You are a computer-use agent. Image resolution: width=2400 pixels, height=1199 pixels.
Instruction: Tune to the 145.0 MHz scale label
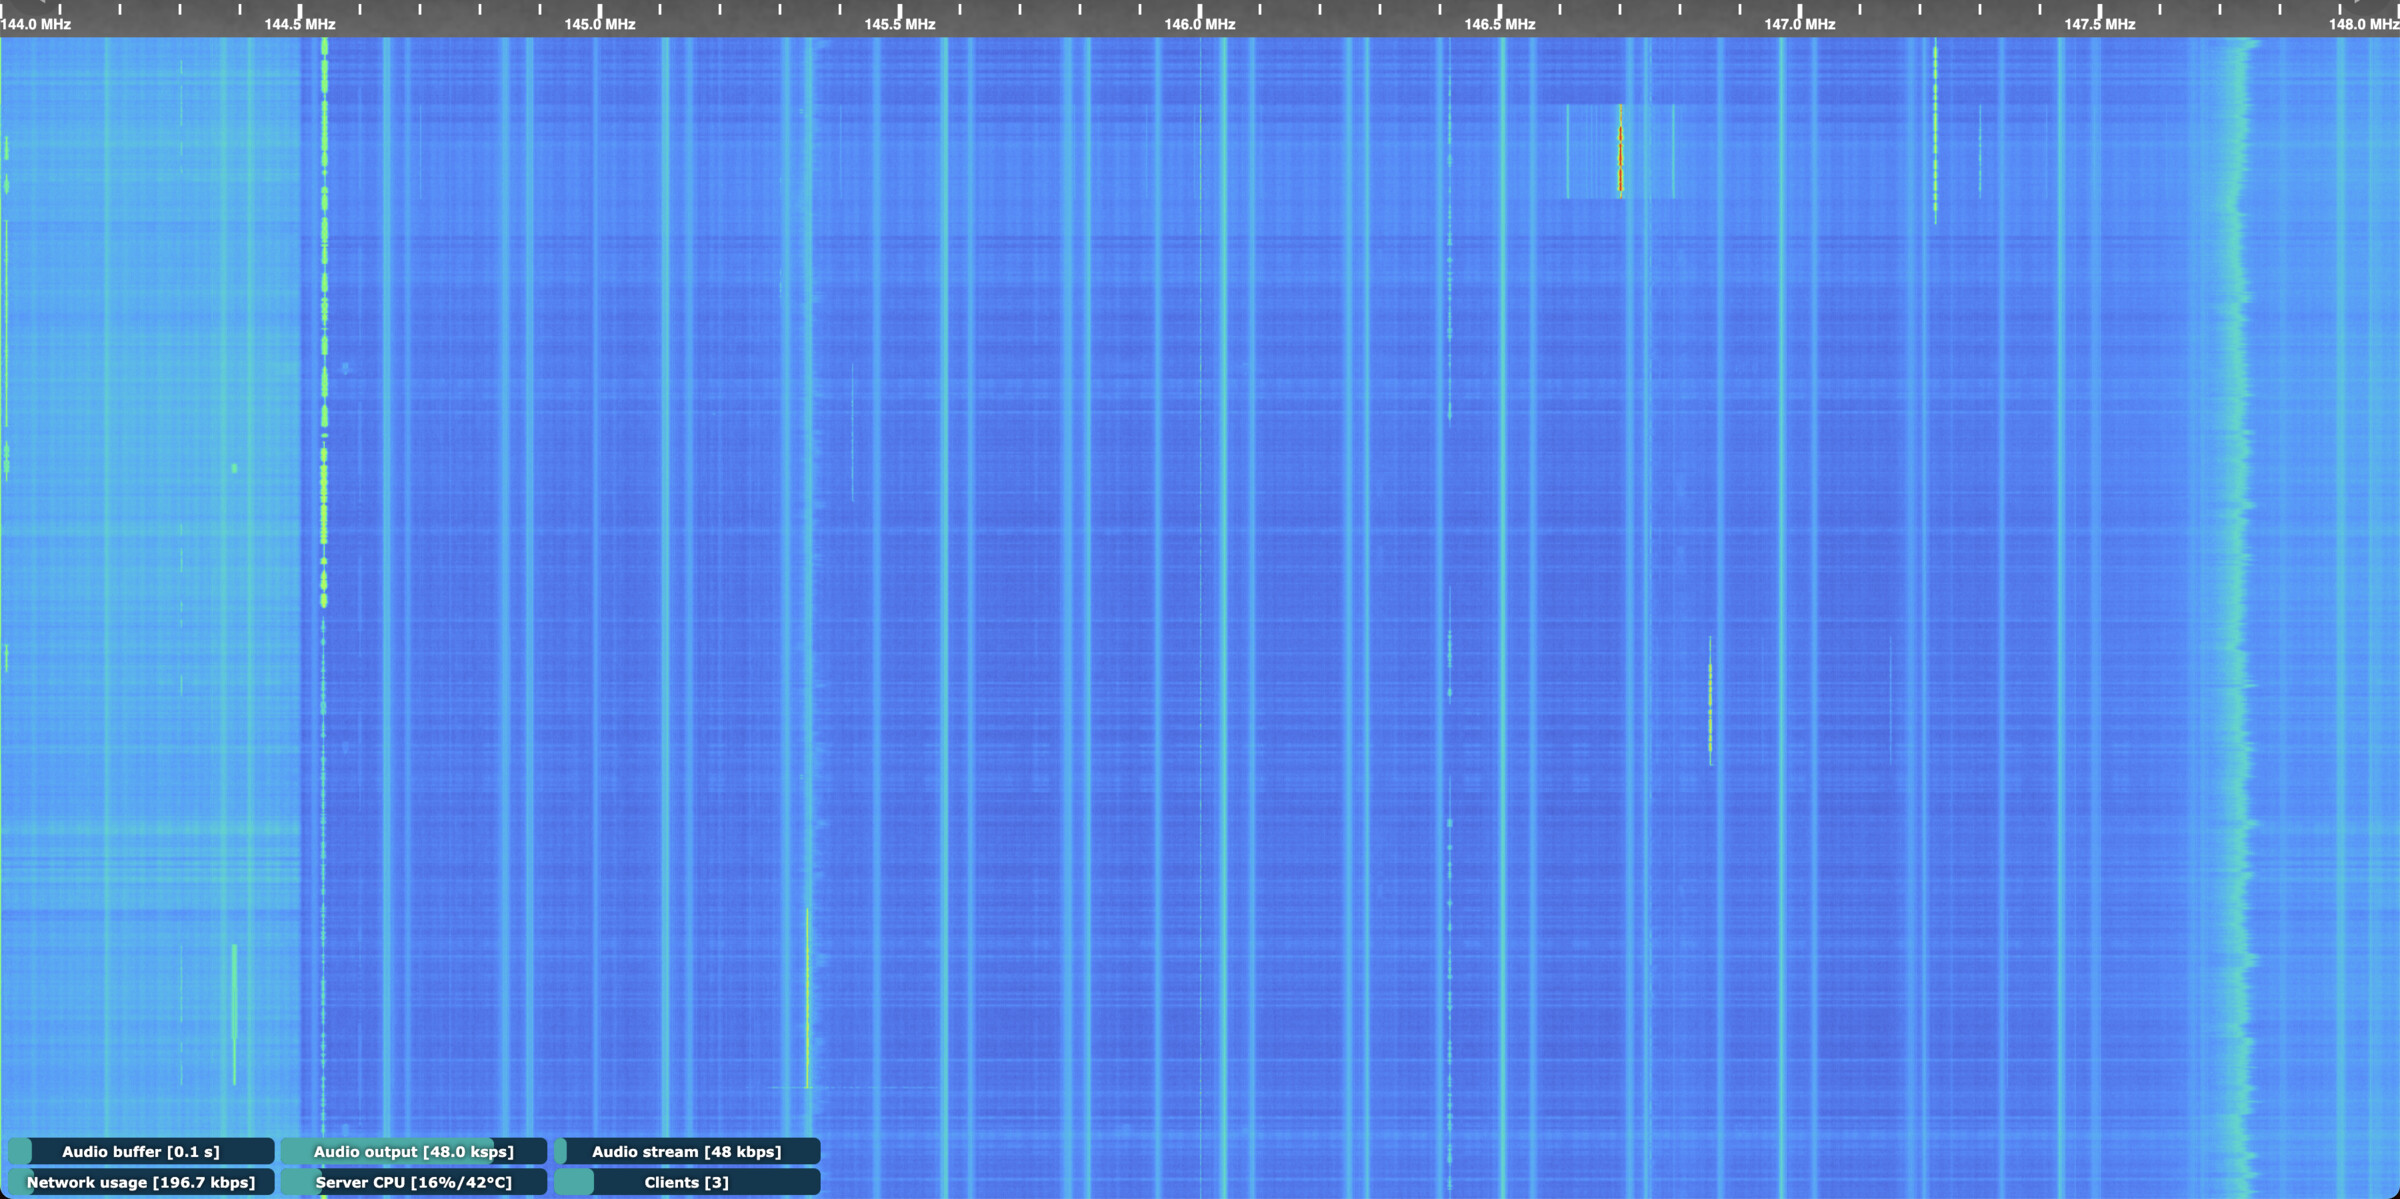coord(599,24)
